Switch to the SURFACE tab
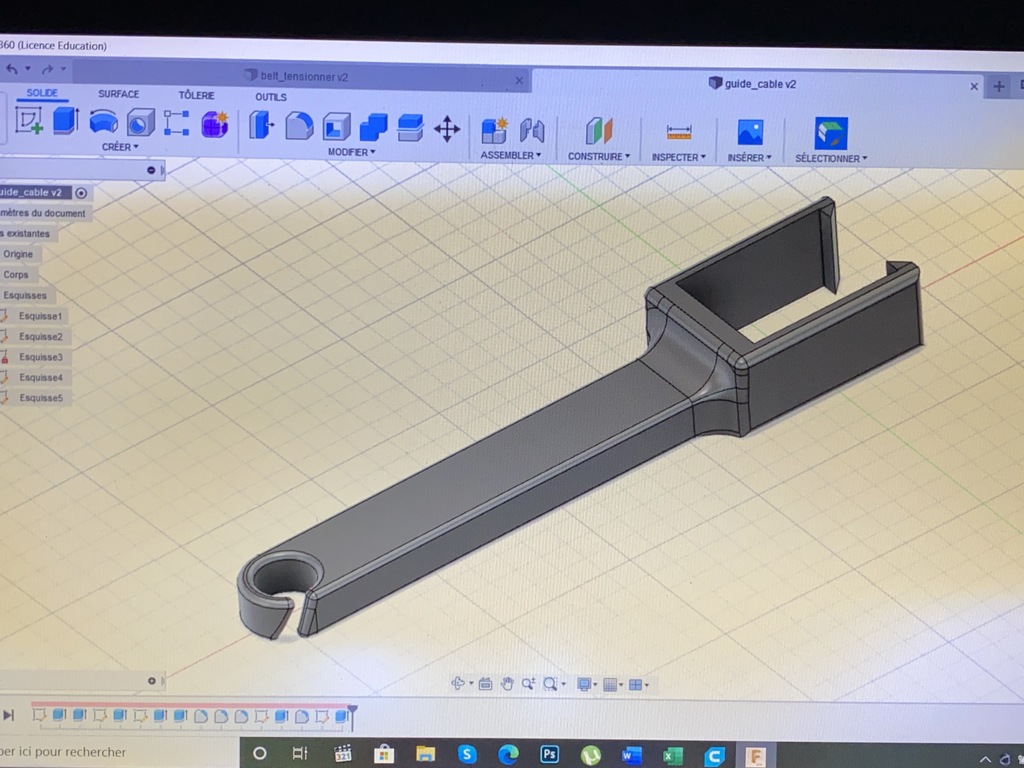 coord(118,94)
